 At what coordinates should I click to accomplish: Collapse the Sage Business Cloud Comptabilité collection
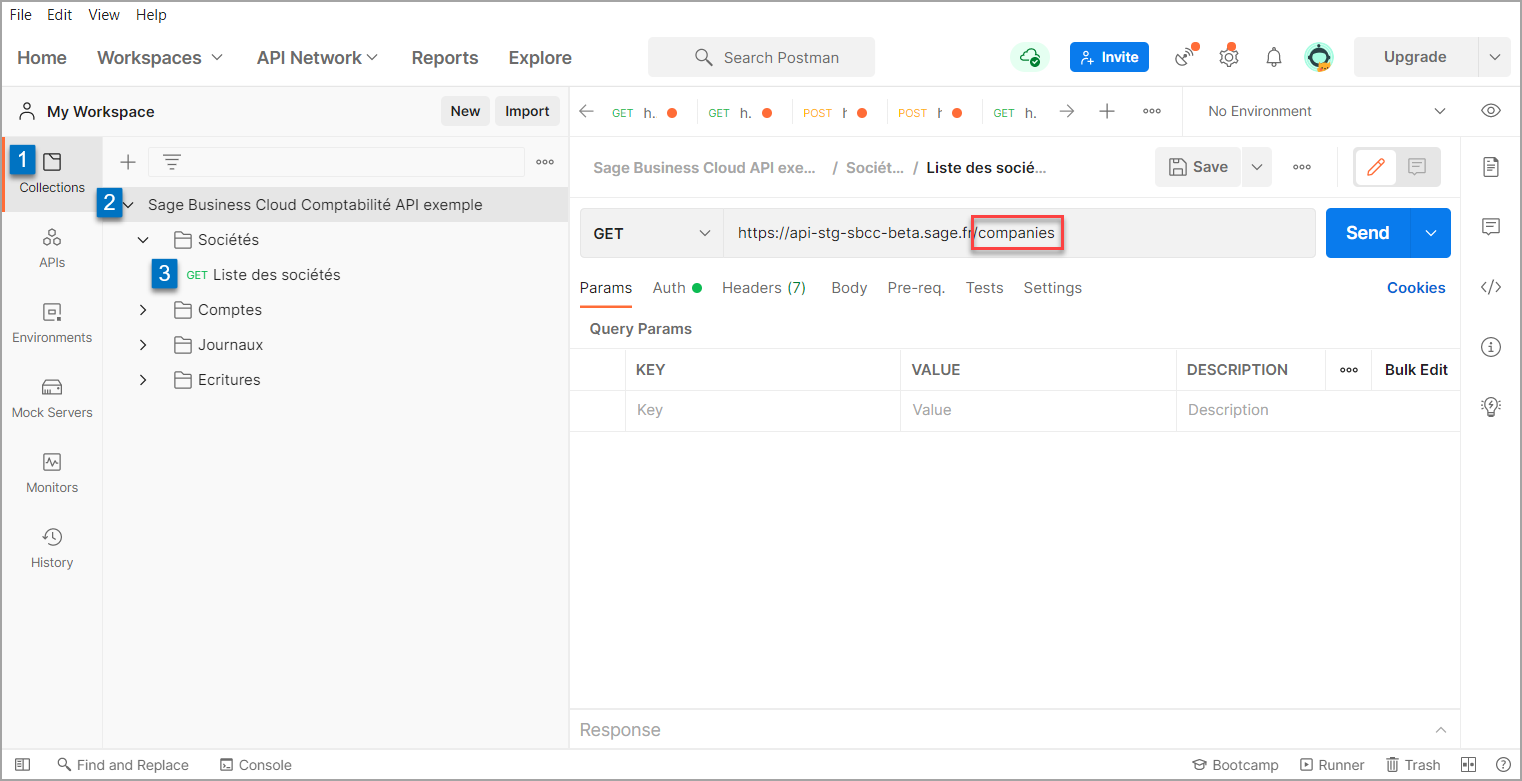(128, 205)
